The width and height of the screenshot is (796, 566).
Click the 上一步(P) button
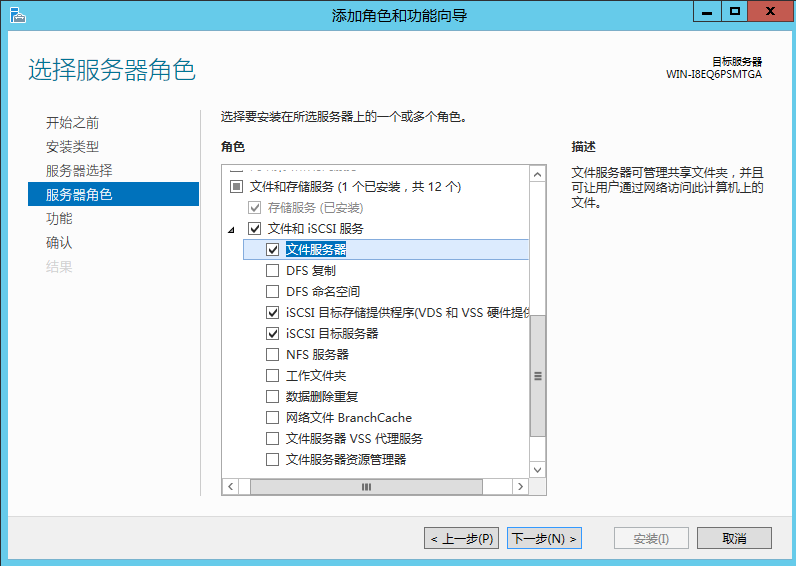(461, 538)
